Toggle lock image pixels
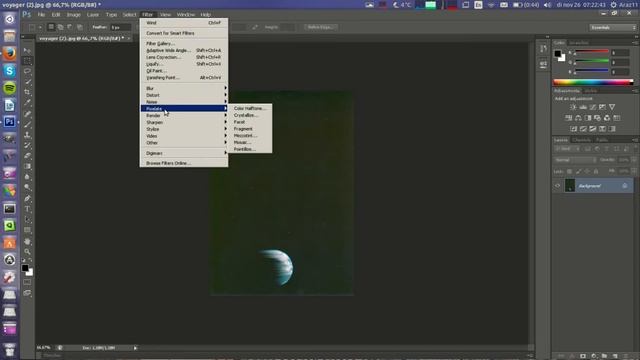Screen dimensions: 640x360 [x=578, y=171]
